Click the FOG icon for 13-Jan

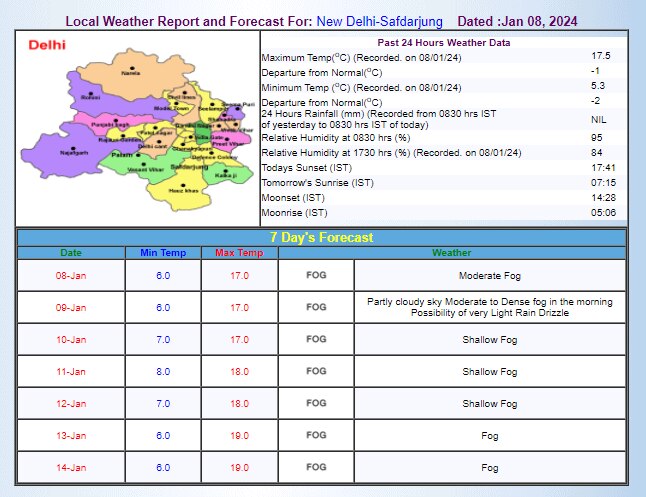[x=316, y=435]
